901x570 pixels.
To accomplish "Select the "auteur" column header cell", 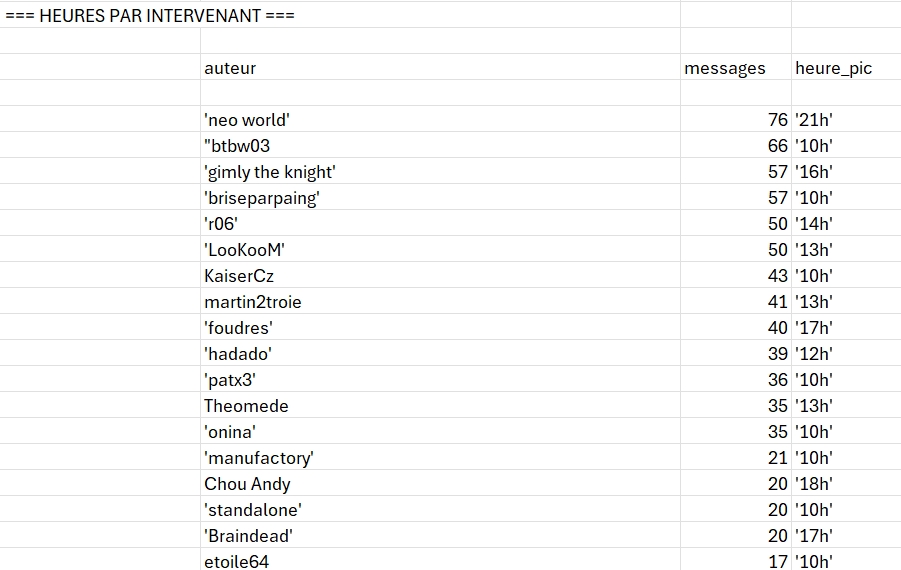I will [230, 68].
